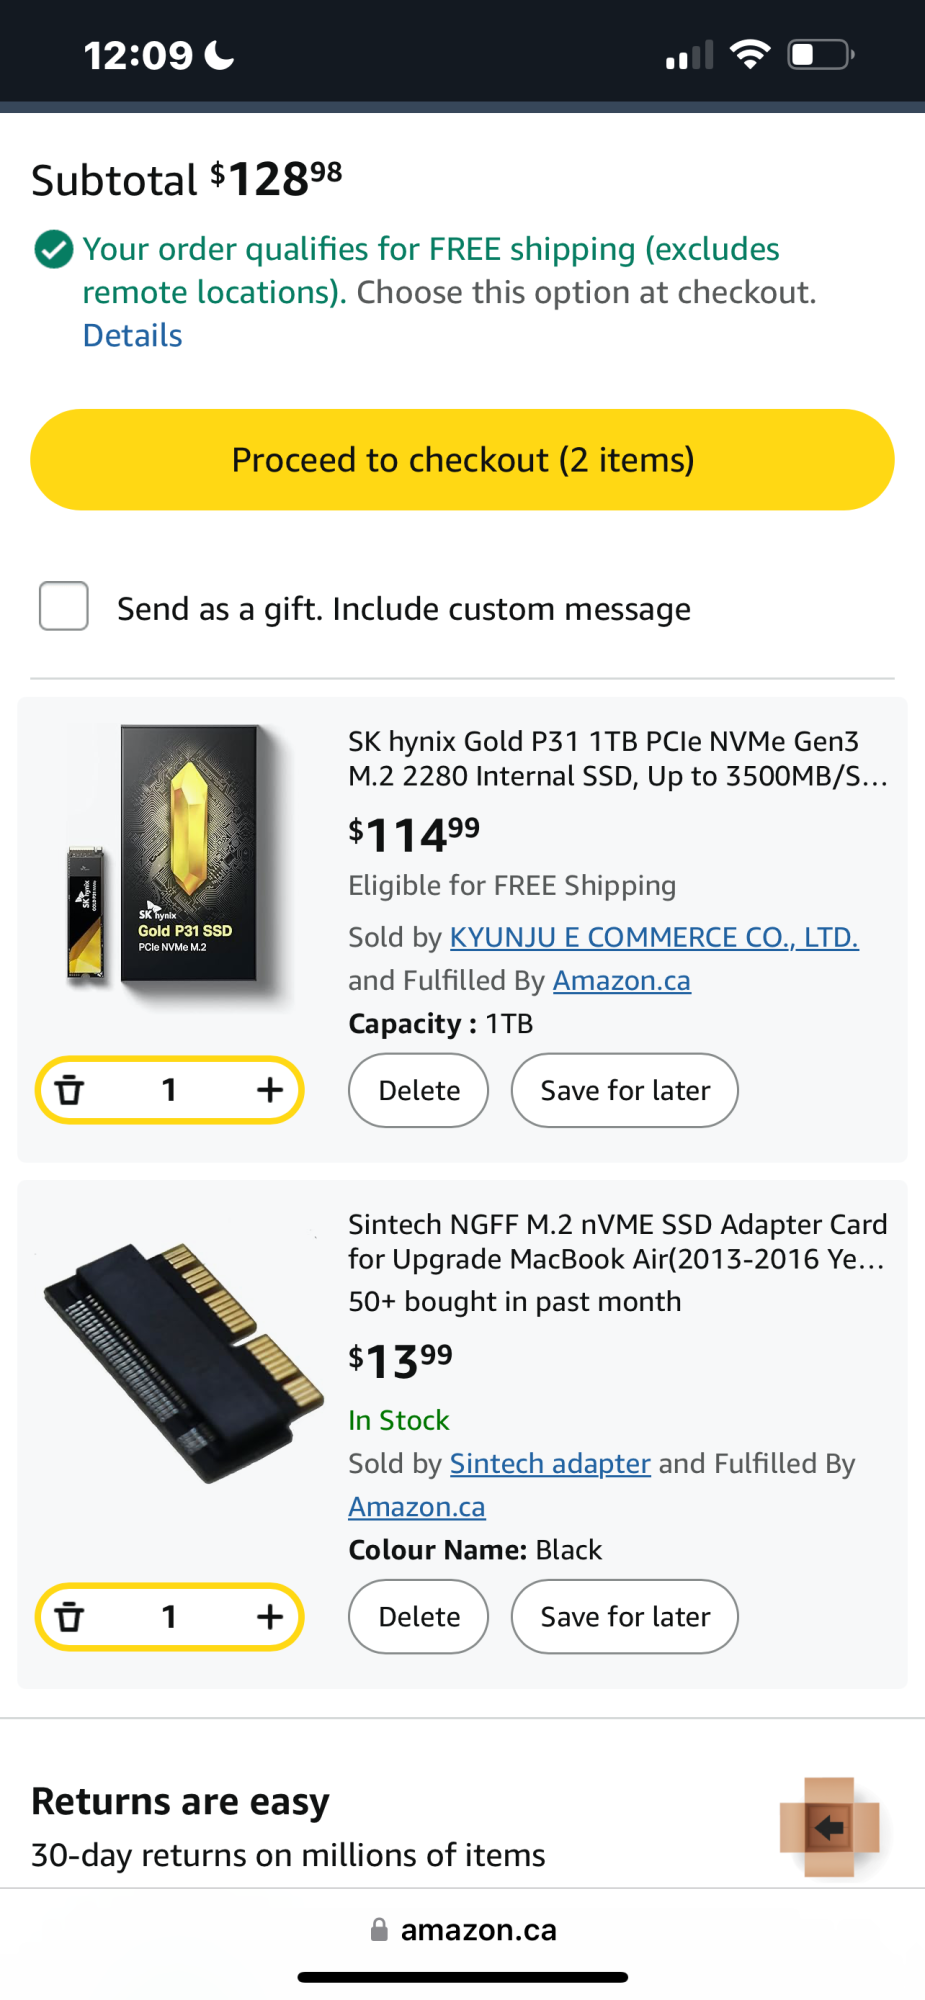Delete the Sintech M.2 adapter card
Screen dimensions: 925x2000
pos(418,1616)
